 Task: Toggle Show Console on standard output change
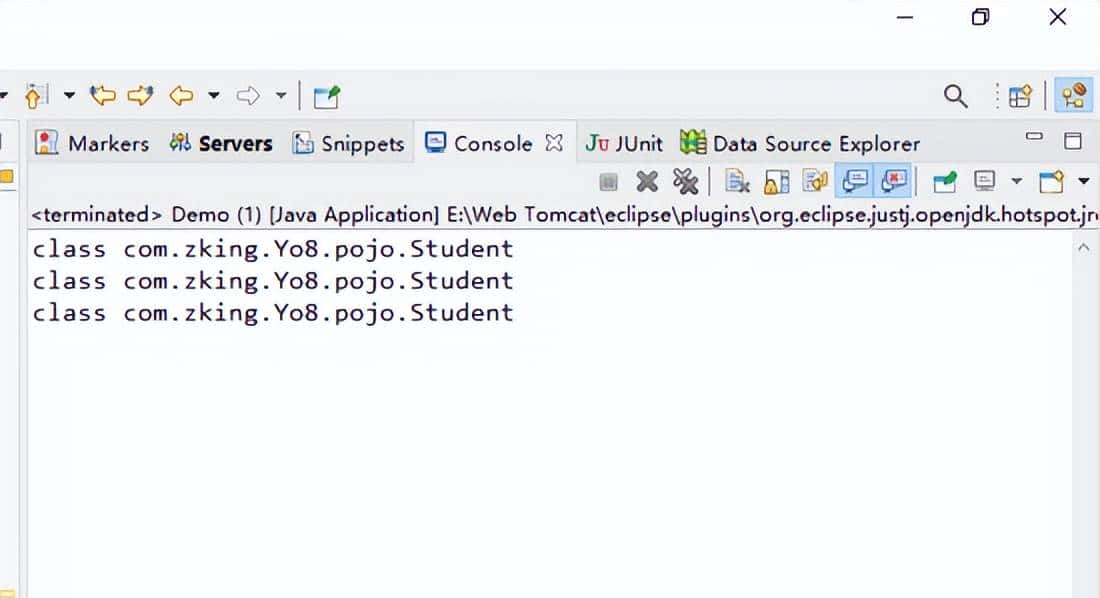click(854, 181)
